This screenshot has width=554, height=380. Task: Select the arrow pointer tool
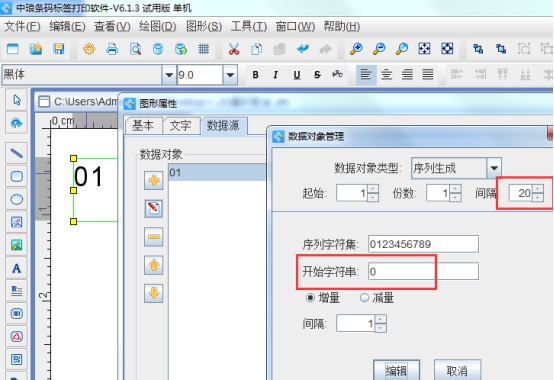click(x=17, y=100)
